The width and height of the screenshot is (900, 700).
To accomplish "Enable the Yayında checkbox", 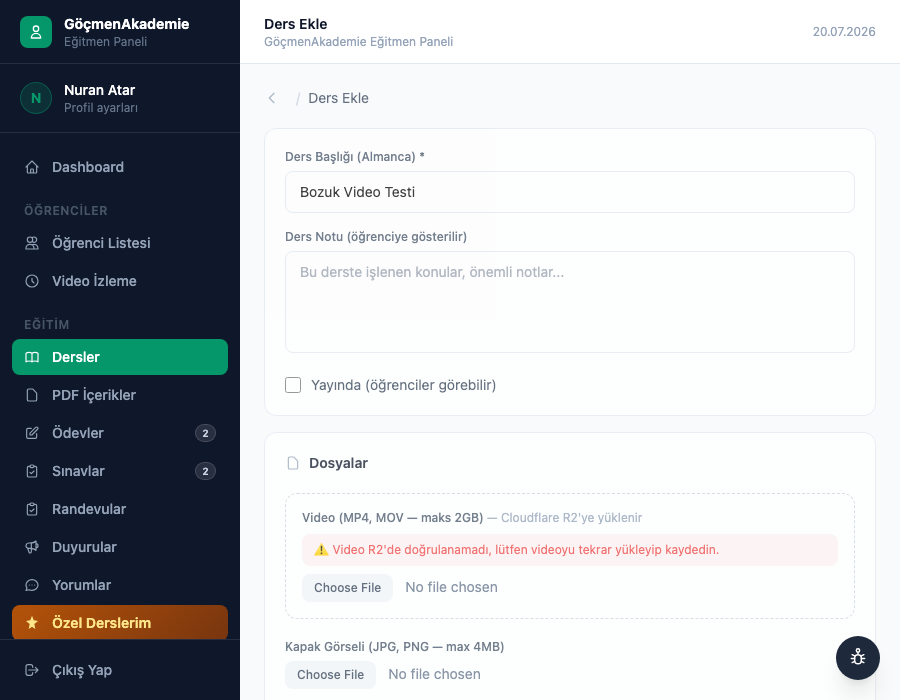I will tap(293, 385).
